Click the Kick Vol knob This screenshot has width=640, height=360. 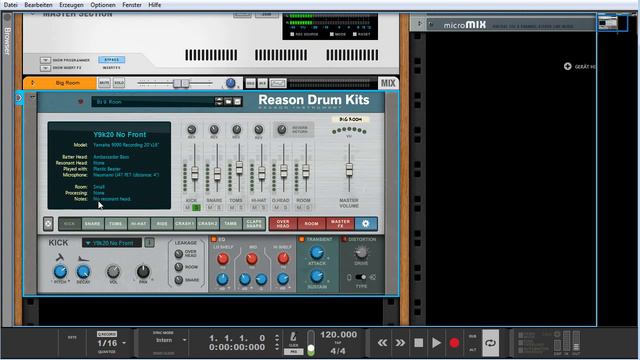[113, 271]
